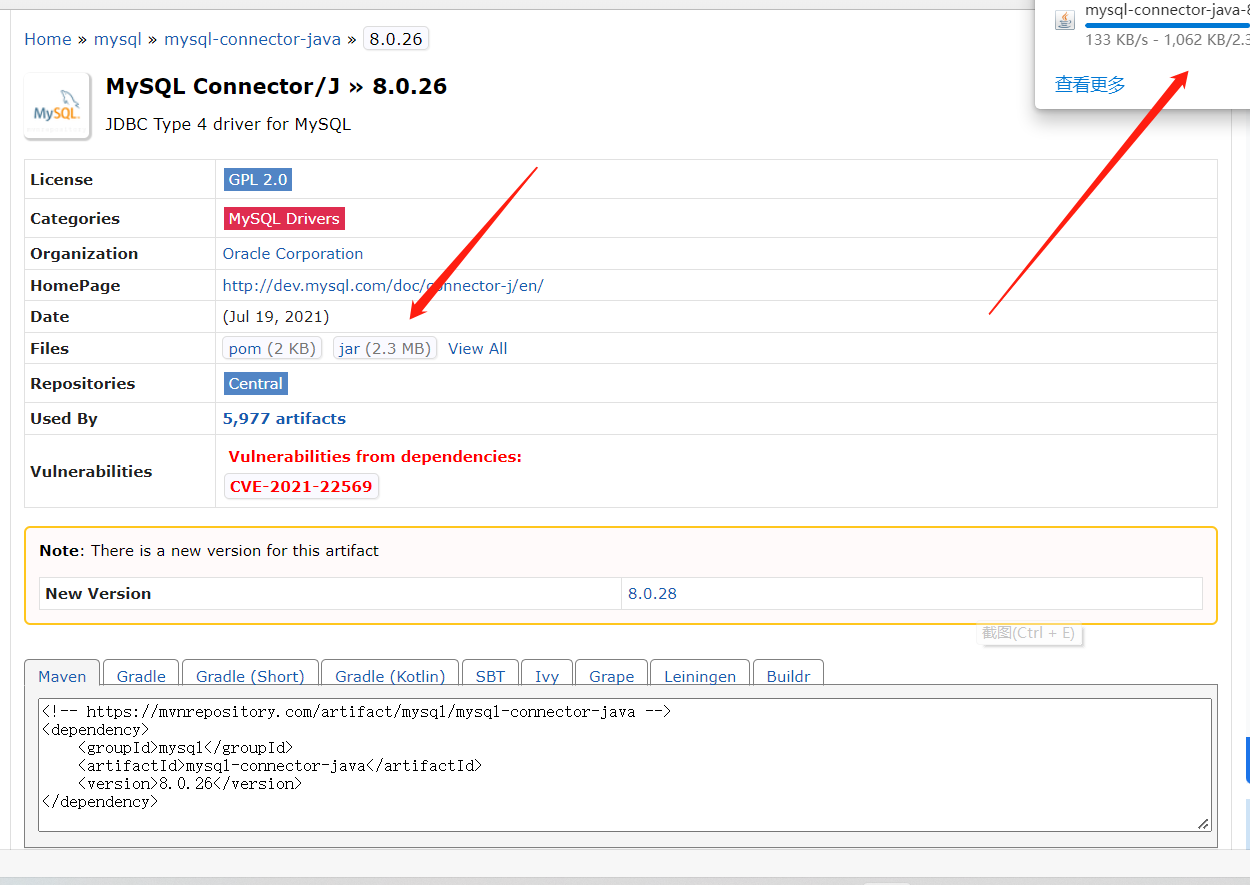Switch to the Gradle (Kotlin) tab
This screenshot has width=1250, height=885.
pos(390,676)
